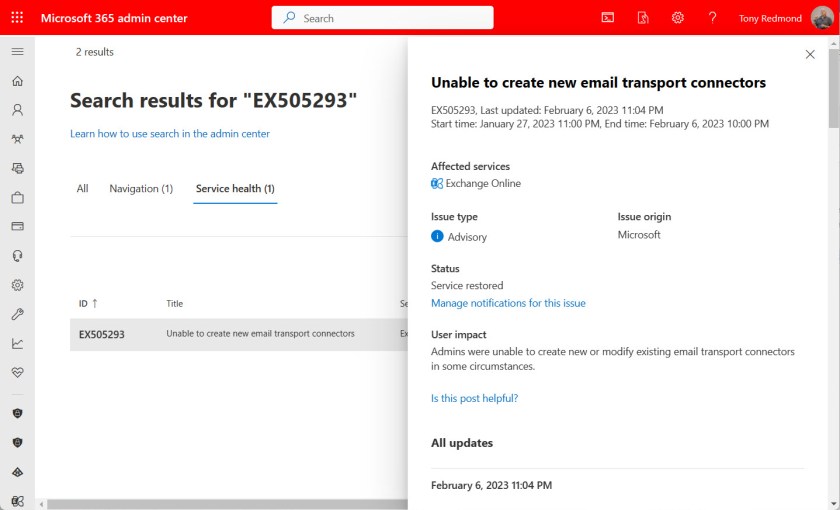Open settings gear in top header
The height and width of the screenshot is (510, 840).
pos(678,18)
